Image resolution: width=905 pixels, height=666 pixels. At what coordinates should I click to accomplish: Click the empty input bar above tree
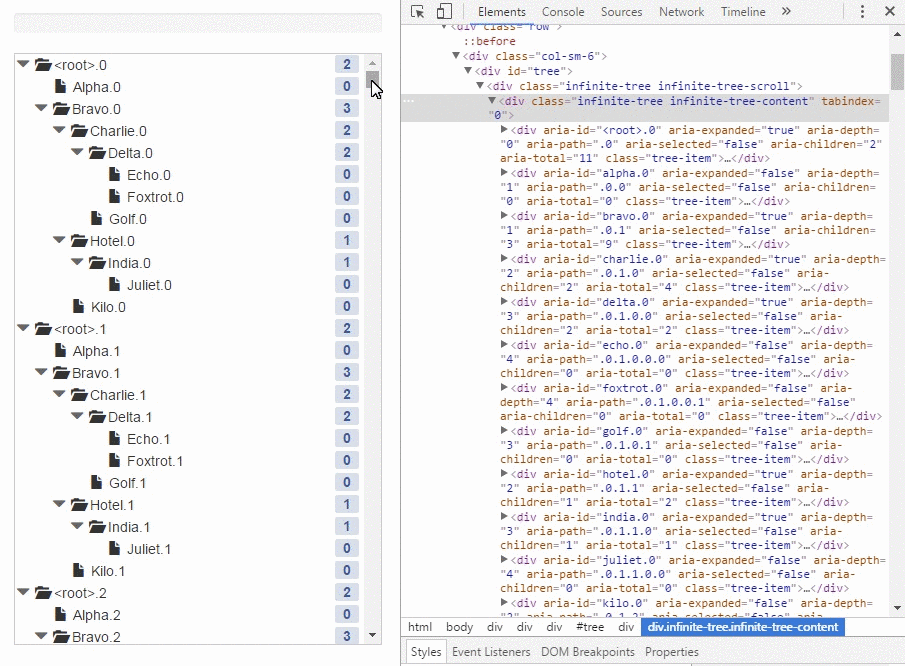click(x=197, y=23)
